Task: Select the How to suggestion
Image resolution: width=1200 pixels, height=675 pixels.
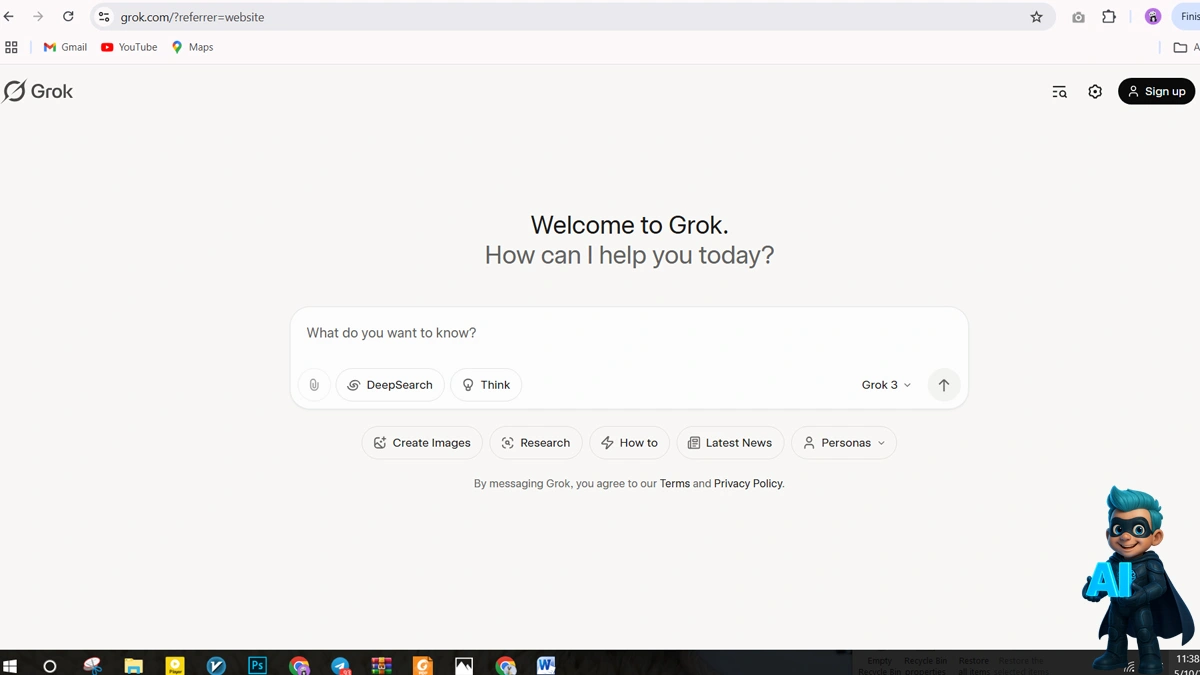Action: (x=630, y=443)
